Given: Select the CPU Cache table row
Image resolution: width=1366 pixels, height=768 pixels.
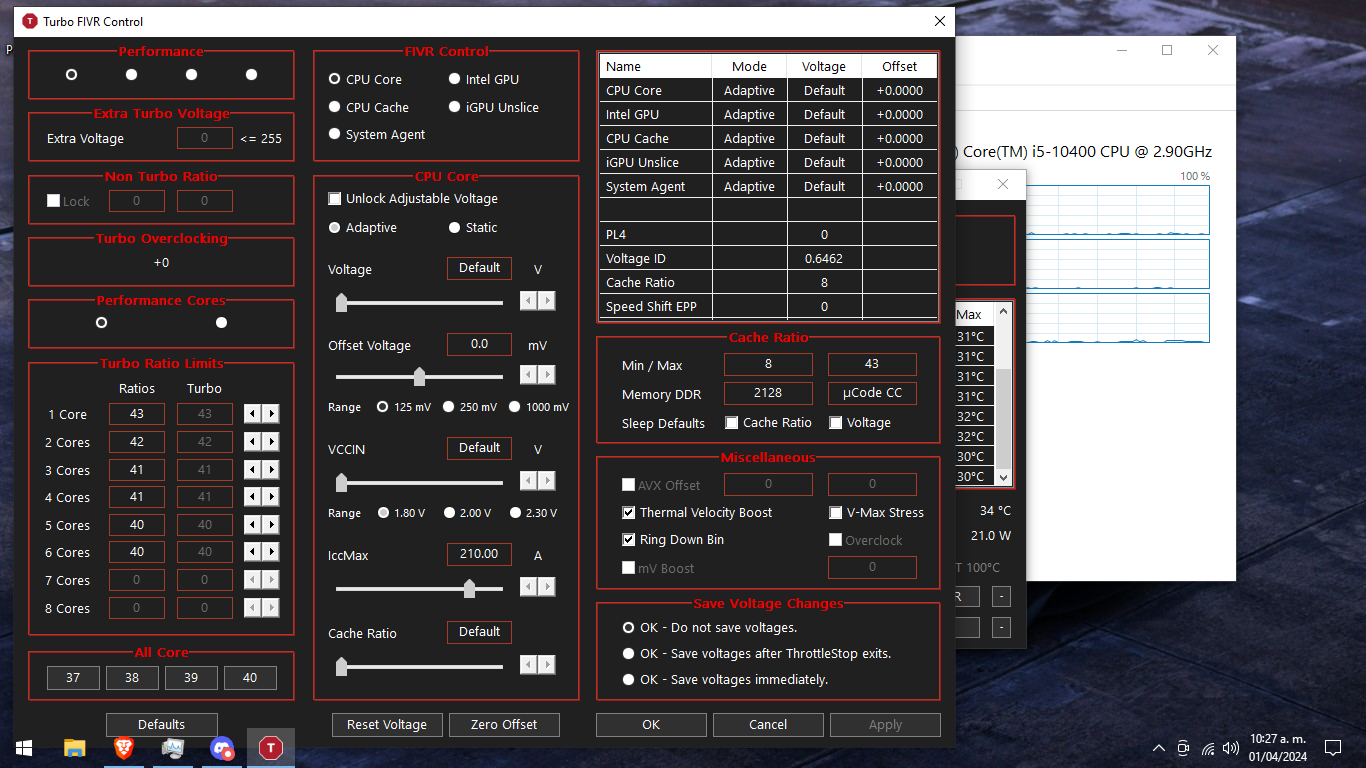Looking at the screenshot, I should pyautogui.click(x=768, y=138).
